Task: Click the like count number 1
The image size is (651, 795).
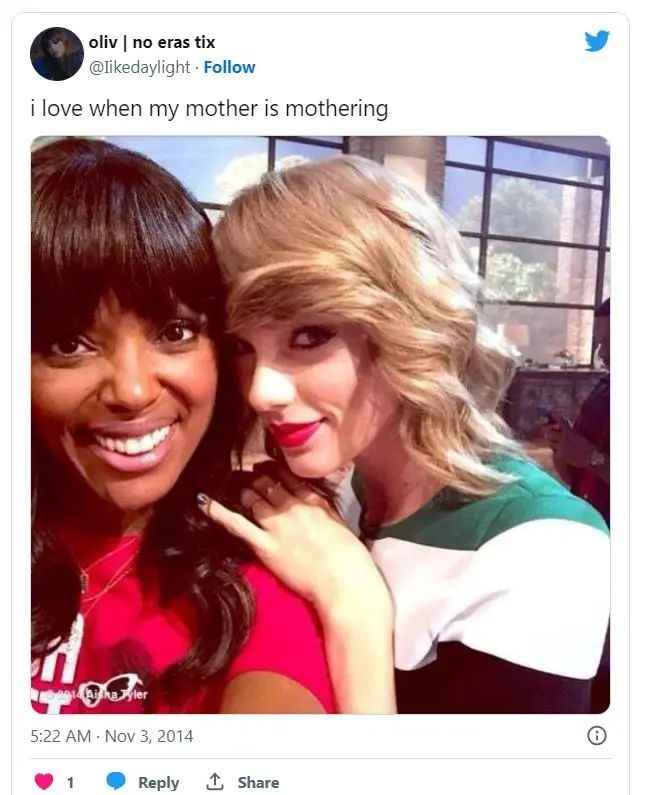Action: tap(70, 782)
